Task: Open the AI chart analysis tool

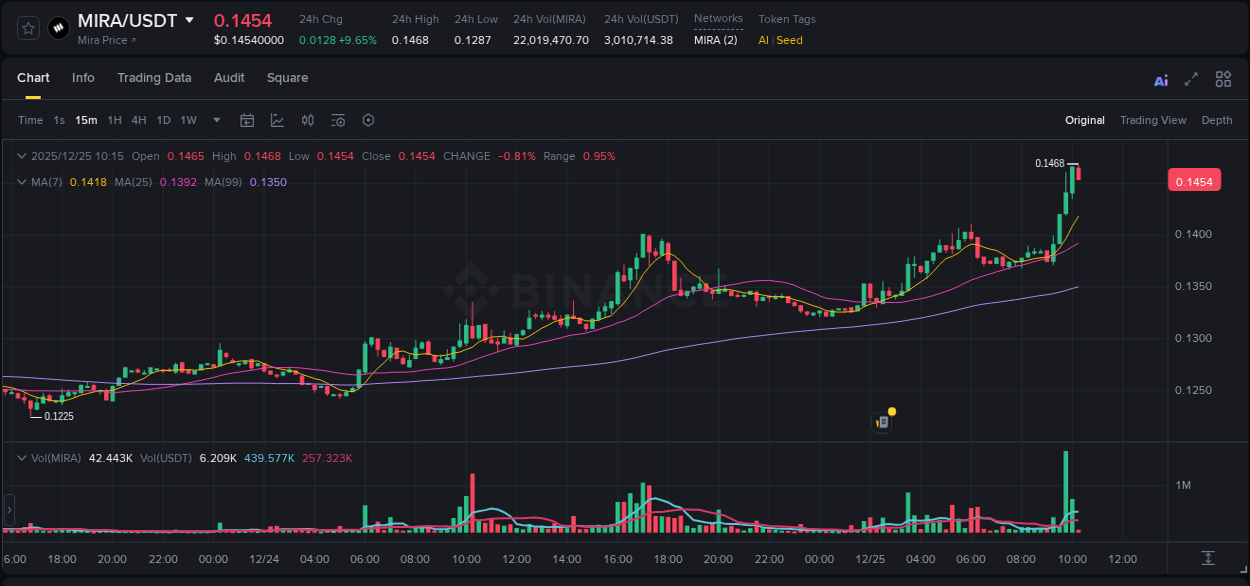Action: [1161, 79]
